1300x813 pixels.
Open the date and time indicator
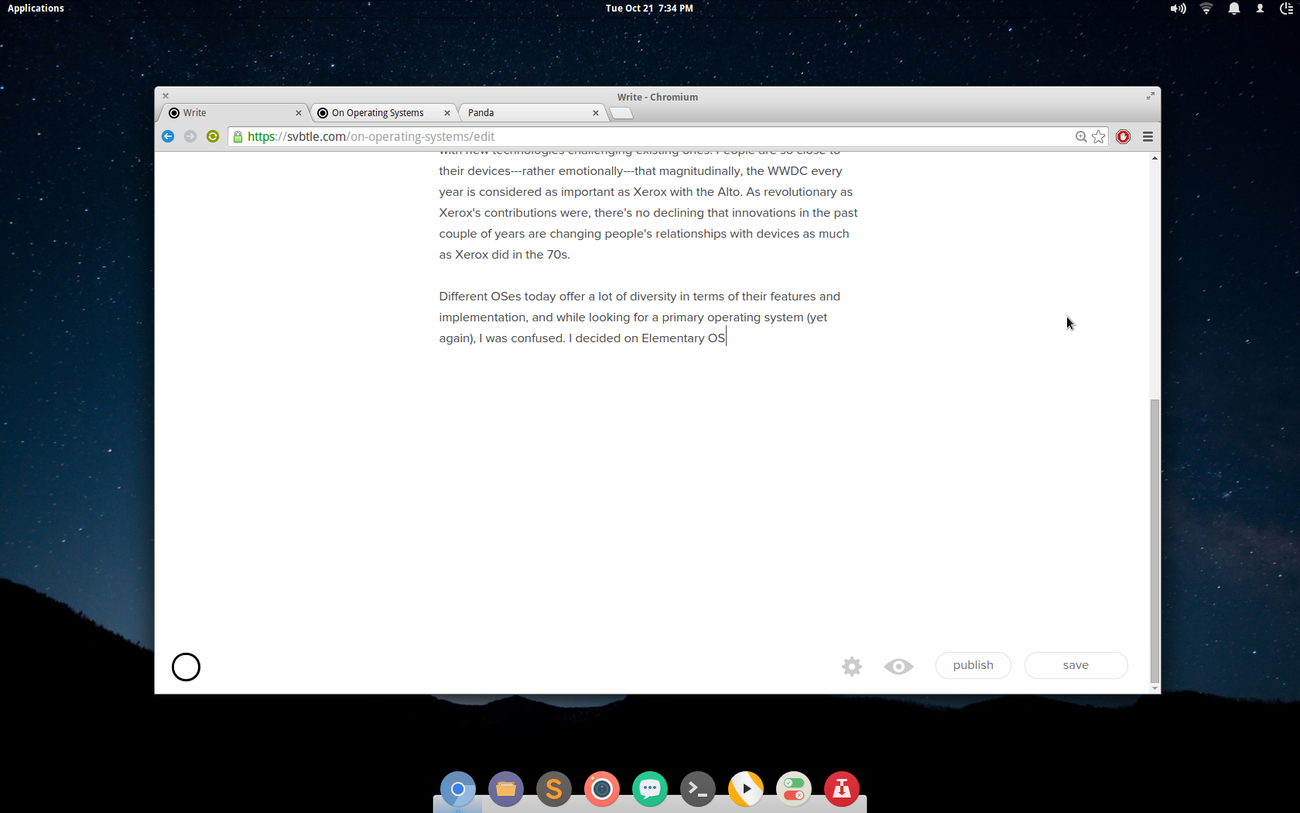[649, 8]
